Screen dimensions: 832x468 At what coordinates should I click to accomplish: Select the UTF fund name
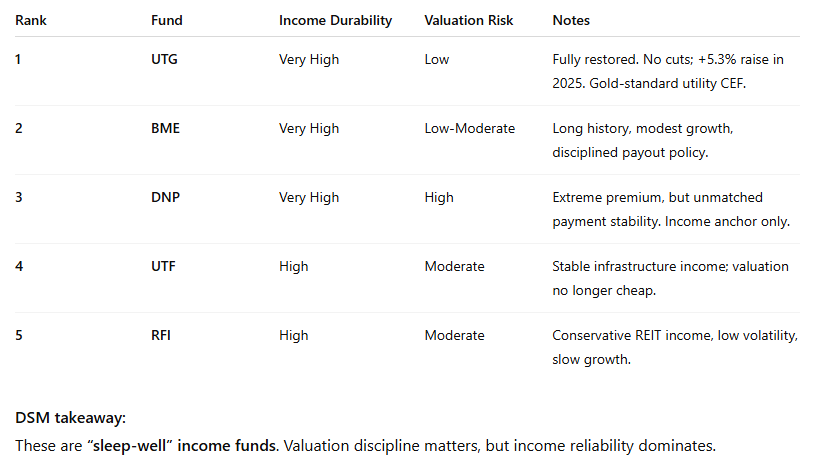(163, 267)
